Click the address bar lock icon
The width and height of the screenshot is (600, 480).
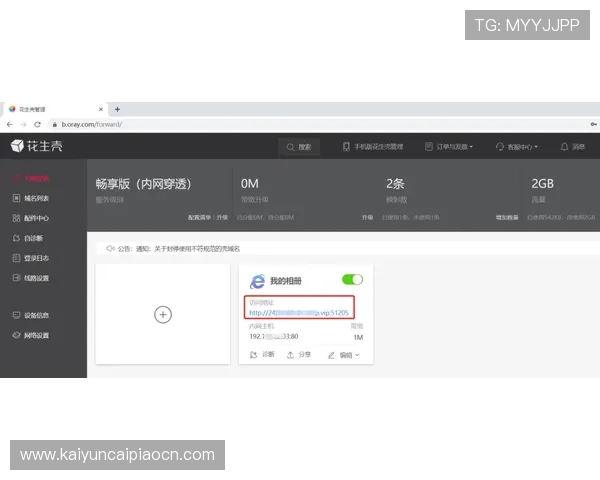pyautogui.click(x=55, y=124)
